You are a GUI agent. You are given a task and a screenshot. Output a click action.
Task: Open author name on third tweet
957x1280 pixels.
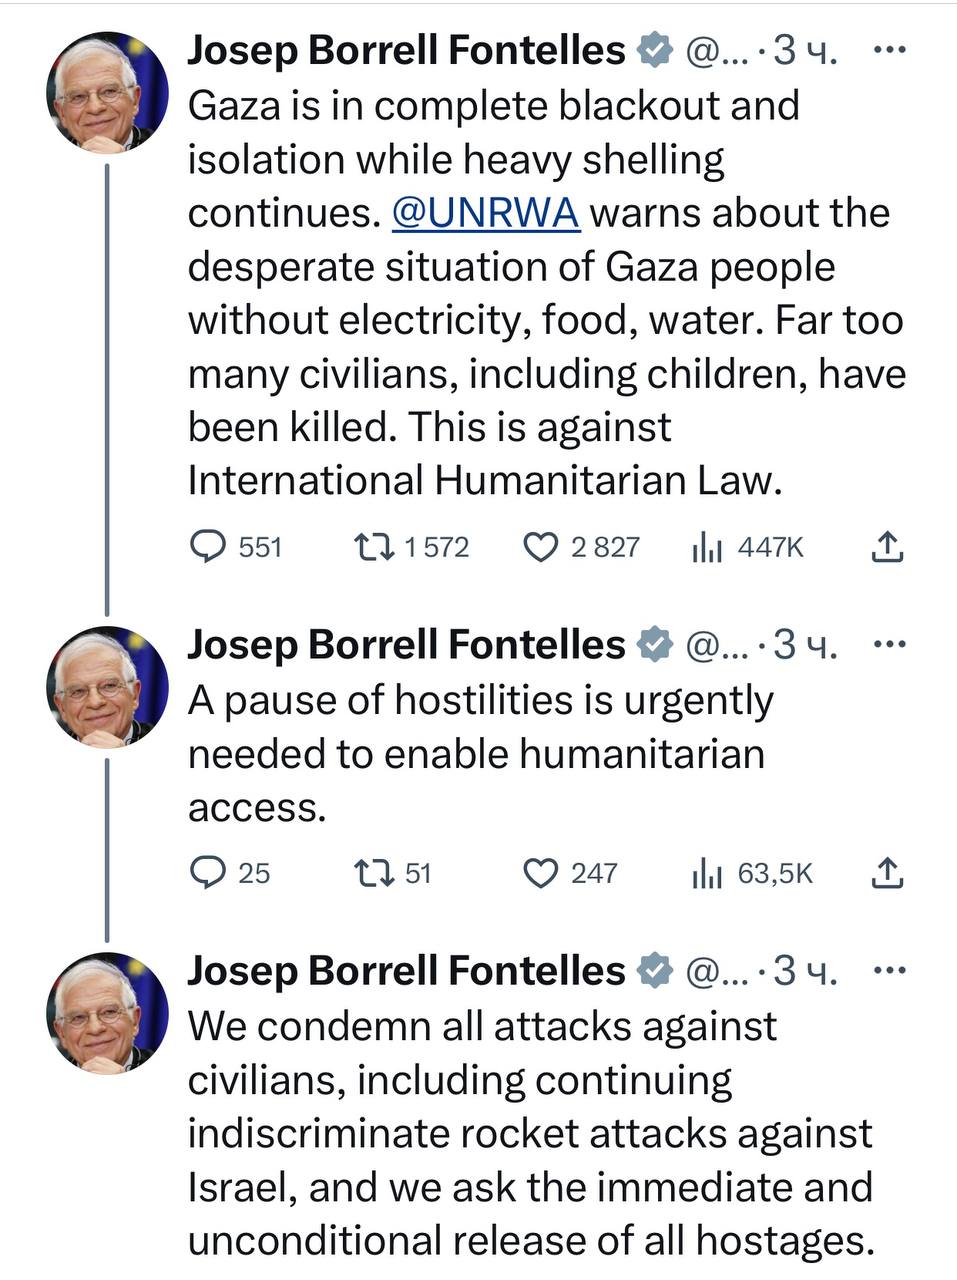pyautogui.click(x=406, y=970)
